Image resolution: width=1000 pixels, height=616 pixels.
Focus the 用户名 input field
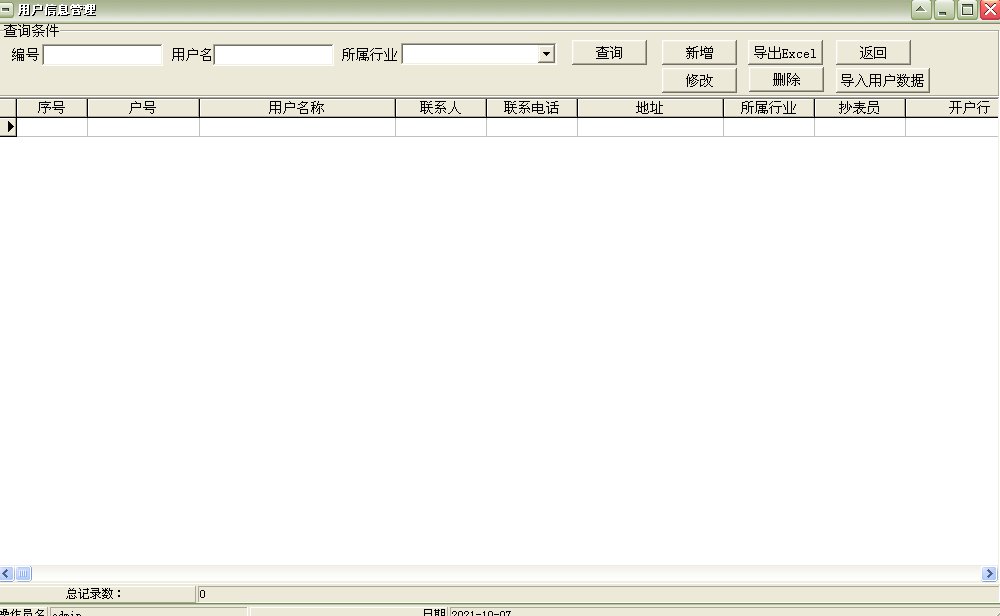click(x=274, y=55)
